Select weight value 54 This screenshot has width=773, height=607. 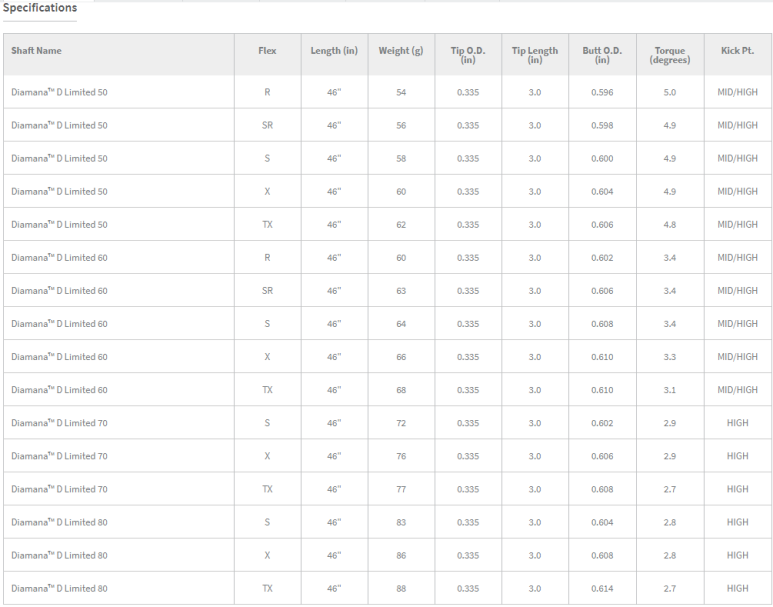coord(401,92)
